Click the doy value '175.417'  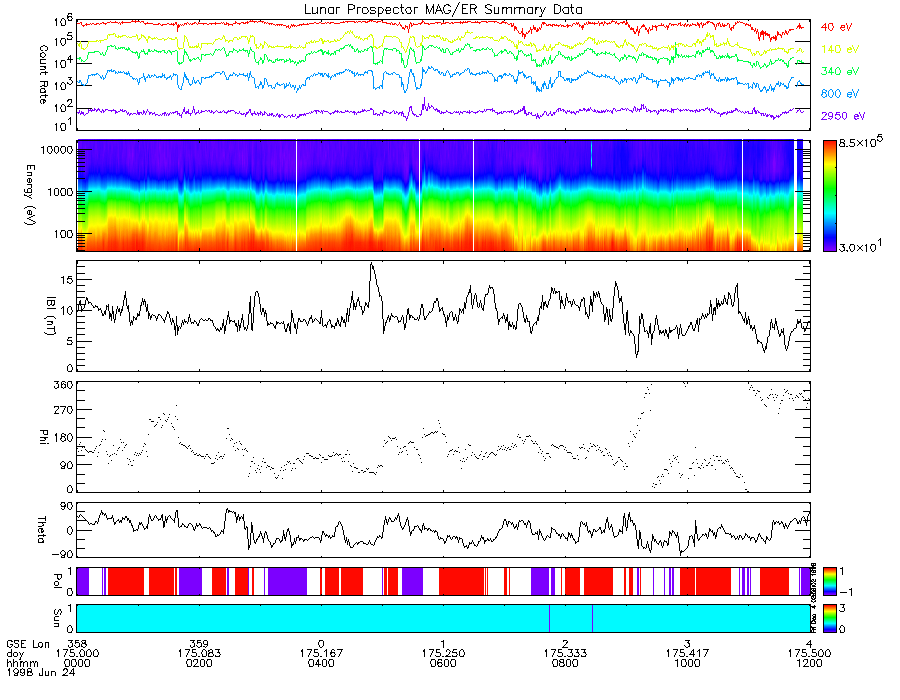(x=687, y=654)
